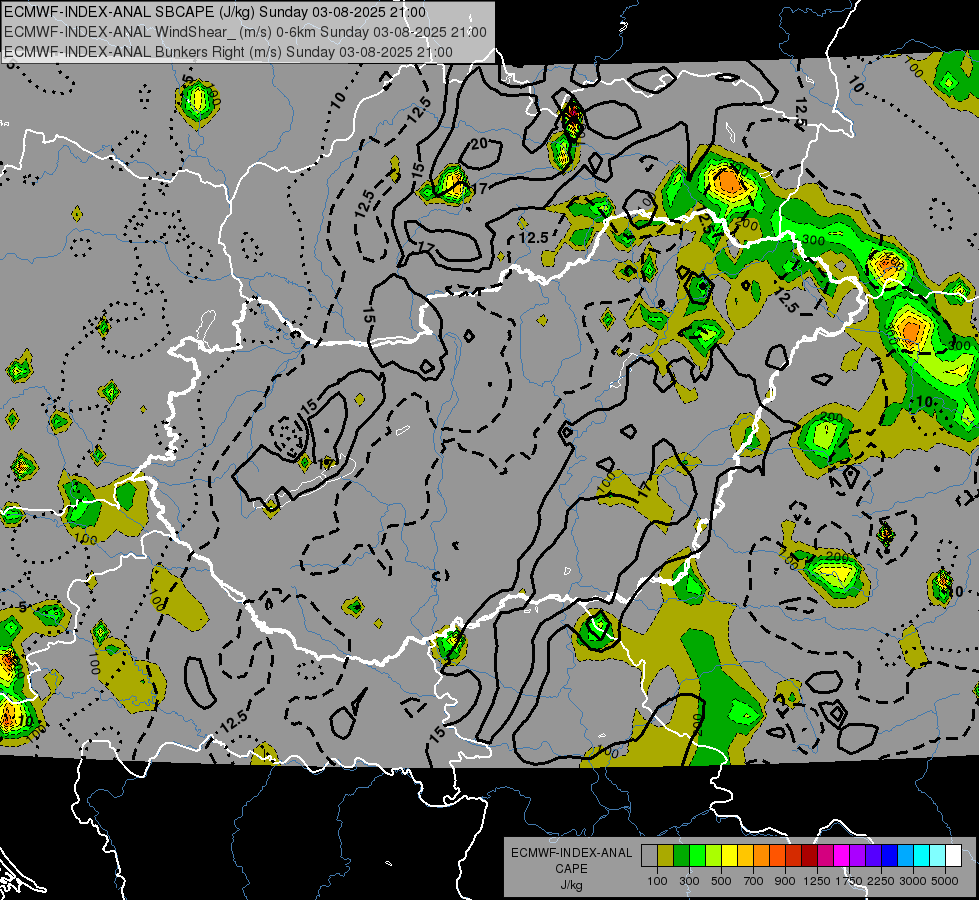This screenshot has height=900, width=979.
Task: Click the legend value 100
Action: pos(657,881)
